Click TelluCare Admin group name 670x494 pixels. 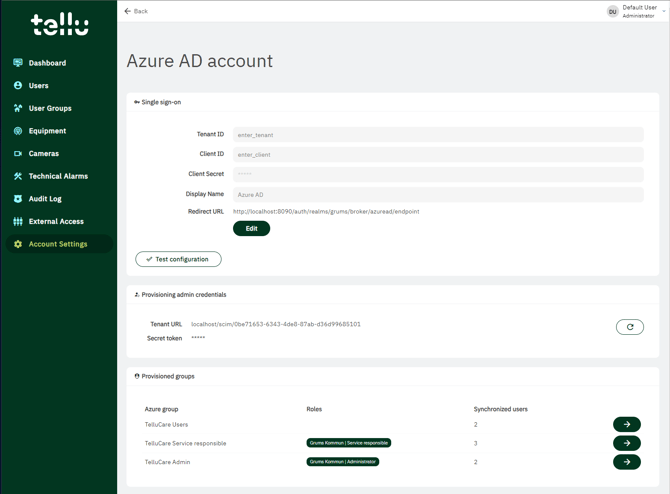pyautogui.click(x=168, y=462)
